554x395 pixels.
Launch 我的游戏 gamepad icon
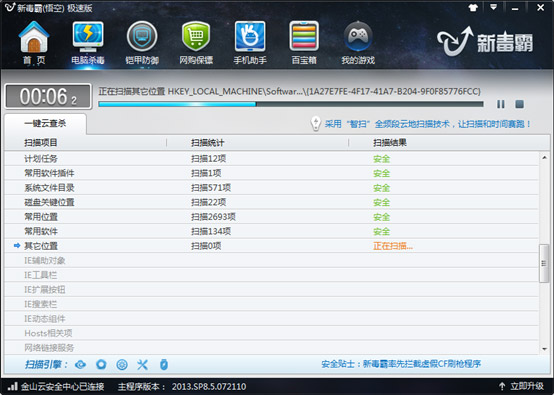tap(358, 42)
